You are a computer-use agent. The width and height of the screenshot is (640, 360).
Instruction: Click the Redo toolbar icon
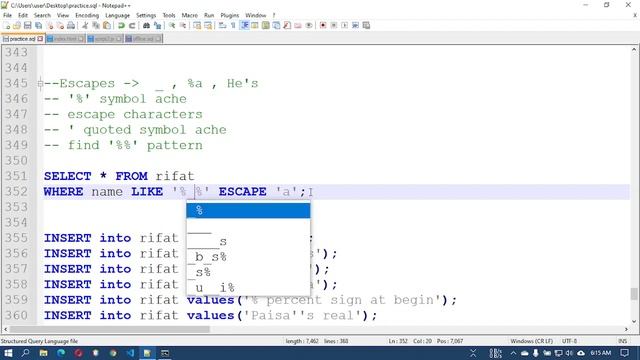pos(132,25)
